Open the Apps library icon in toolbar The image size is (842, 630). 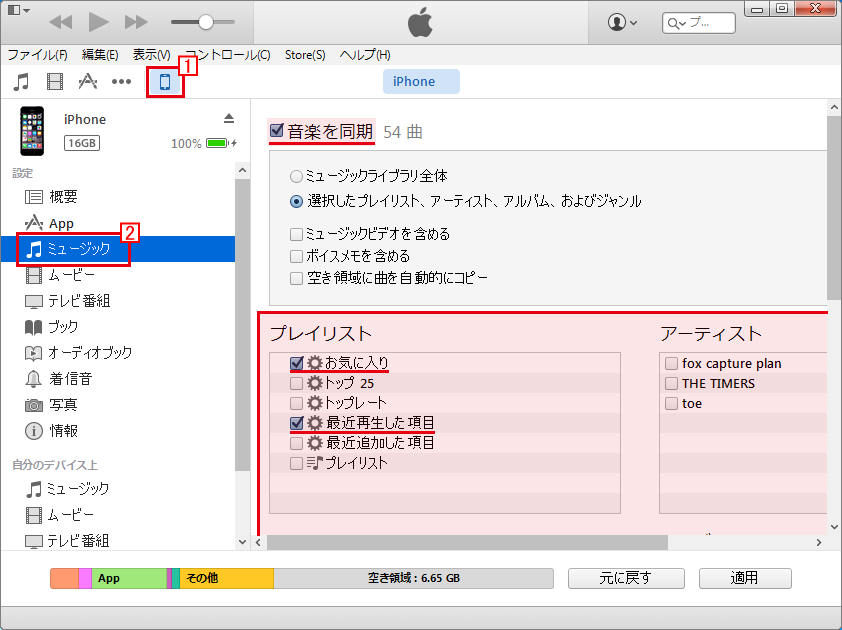tap(88, 82)
